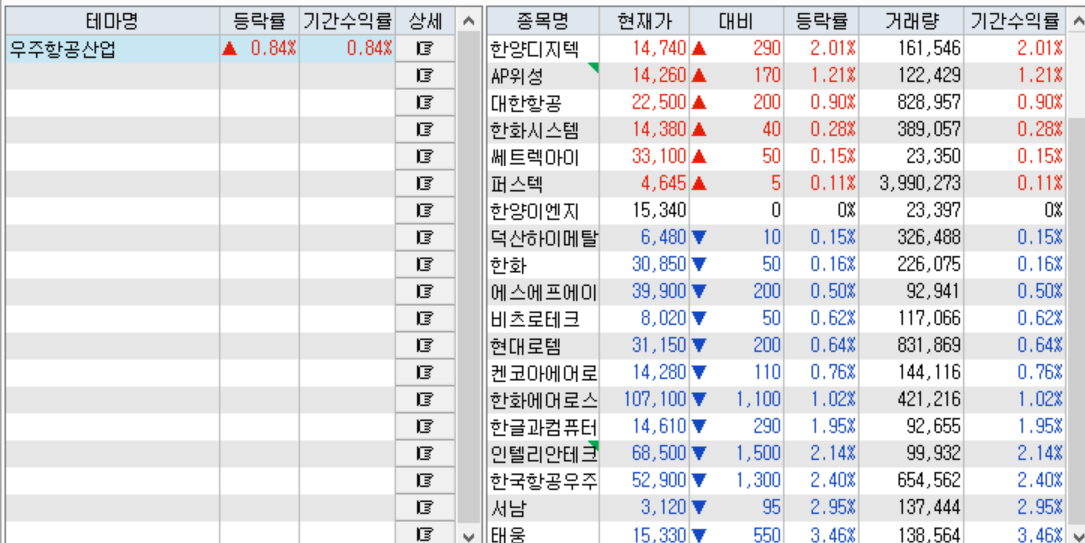Select the 한화시스템 stock
The width and height of the screenshot is (1085, 543).
click(x=534, y=129)
